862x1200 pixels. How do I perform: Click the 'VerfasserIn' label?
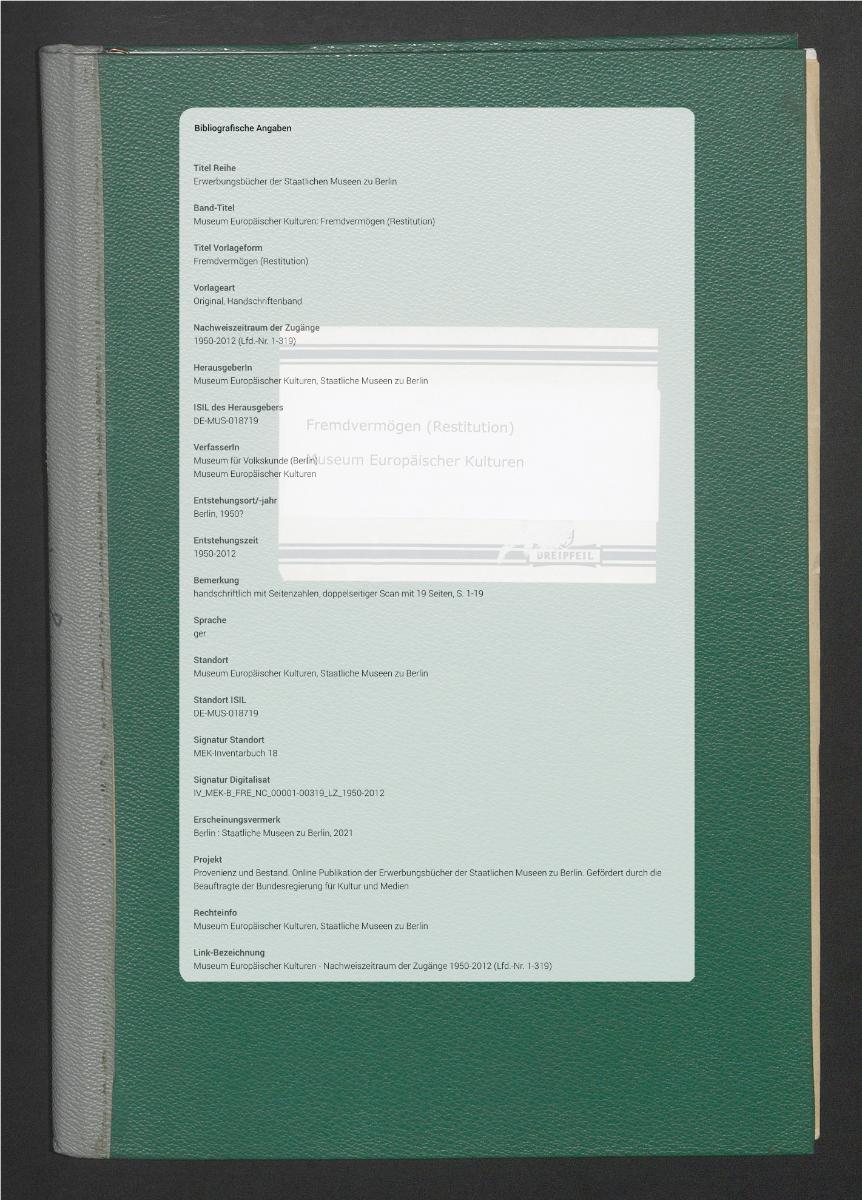(x=216, y=447)
